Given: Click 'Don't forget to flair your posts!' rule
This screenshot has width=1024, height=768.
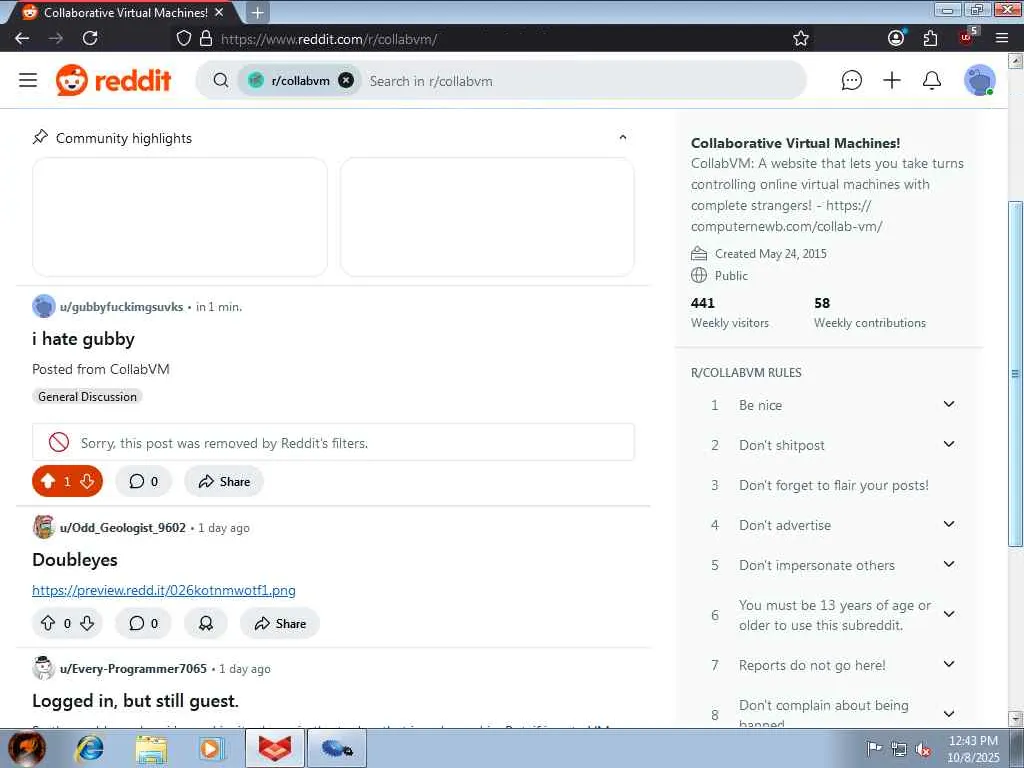Looking at the screenshot, I should click(834, 485).
